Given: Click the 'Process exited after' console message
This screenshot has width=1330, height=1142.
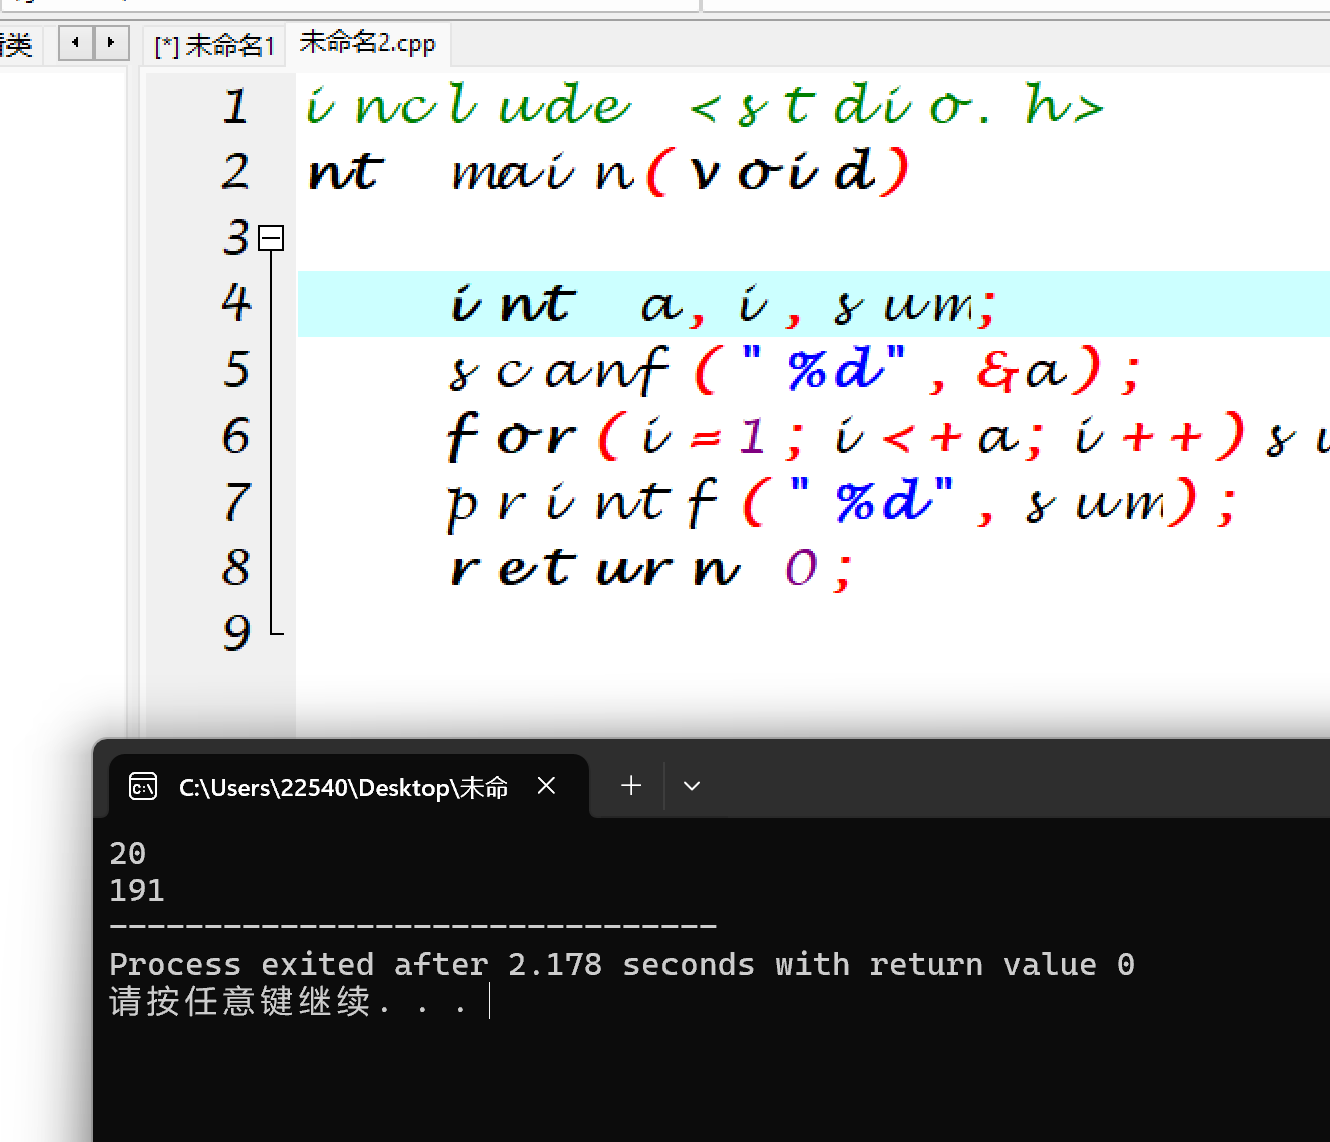Looking at the screenshot, I should [622, 964].
